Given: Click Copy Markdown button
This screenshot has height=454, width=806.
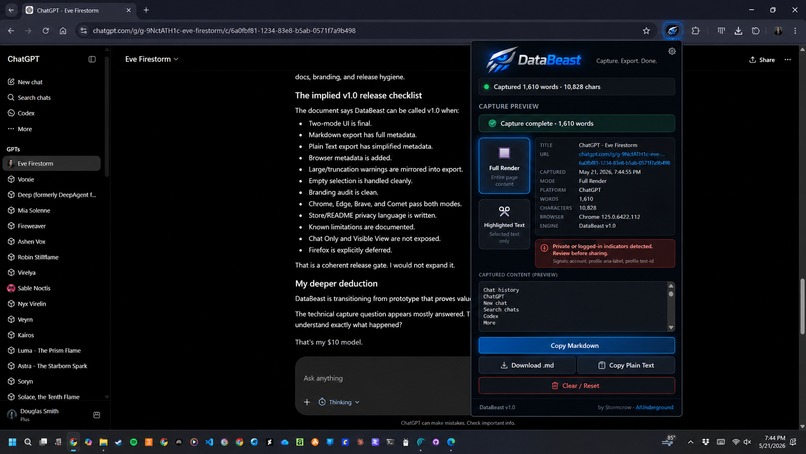Looking at the screenshot, I should point(576,346).
